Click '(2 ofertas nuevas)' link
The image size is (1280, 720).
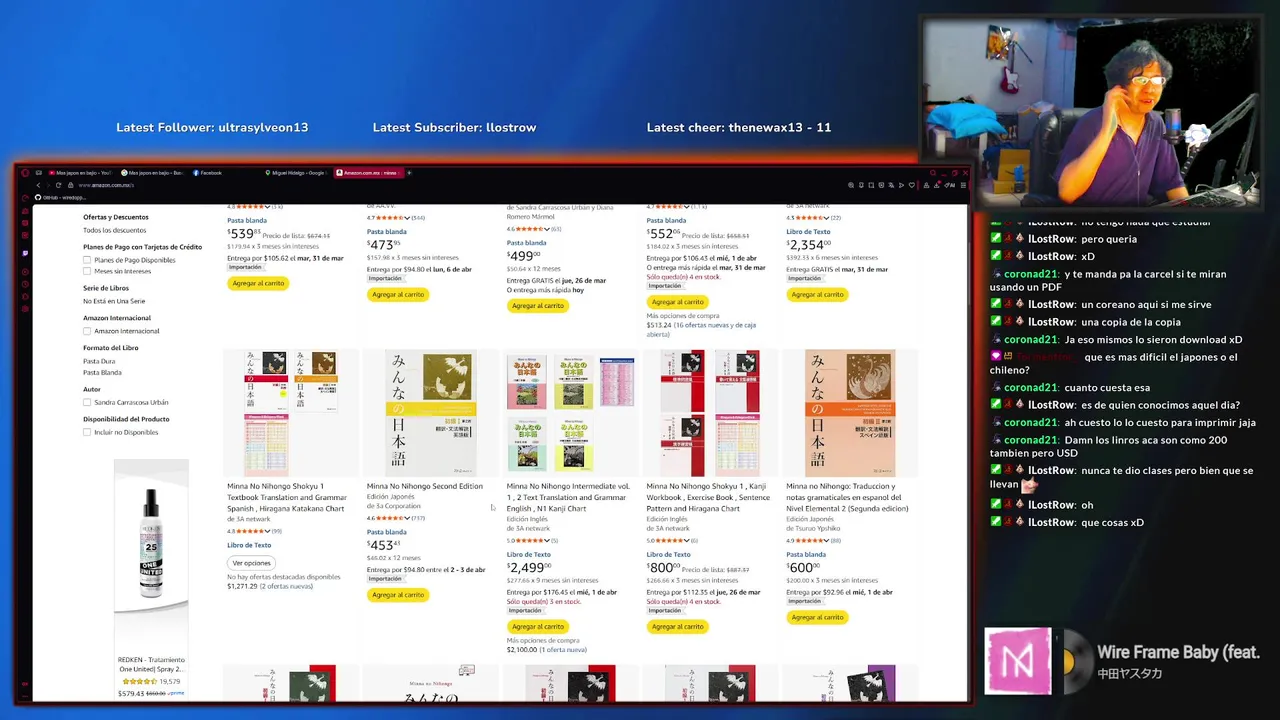click(x=287, y=586)
